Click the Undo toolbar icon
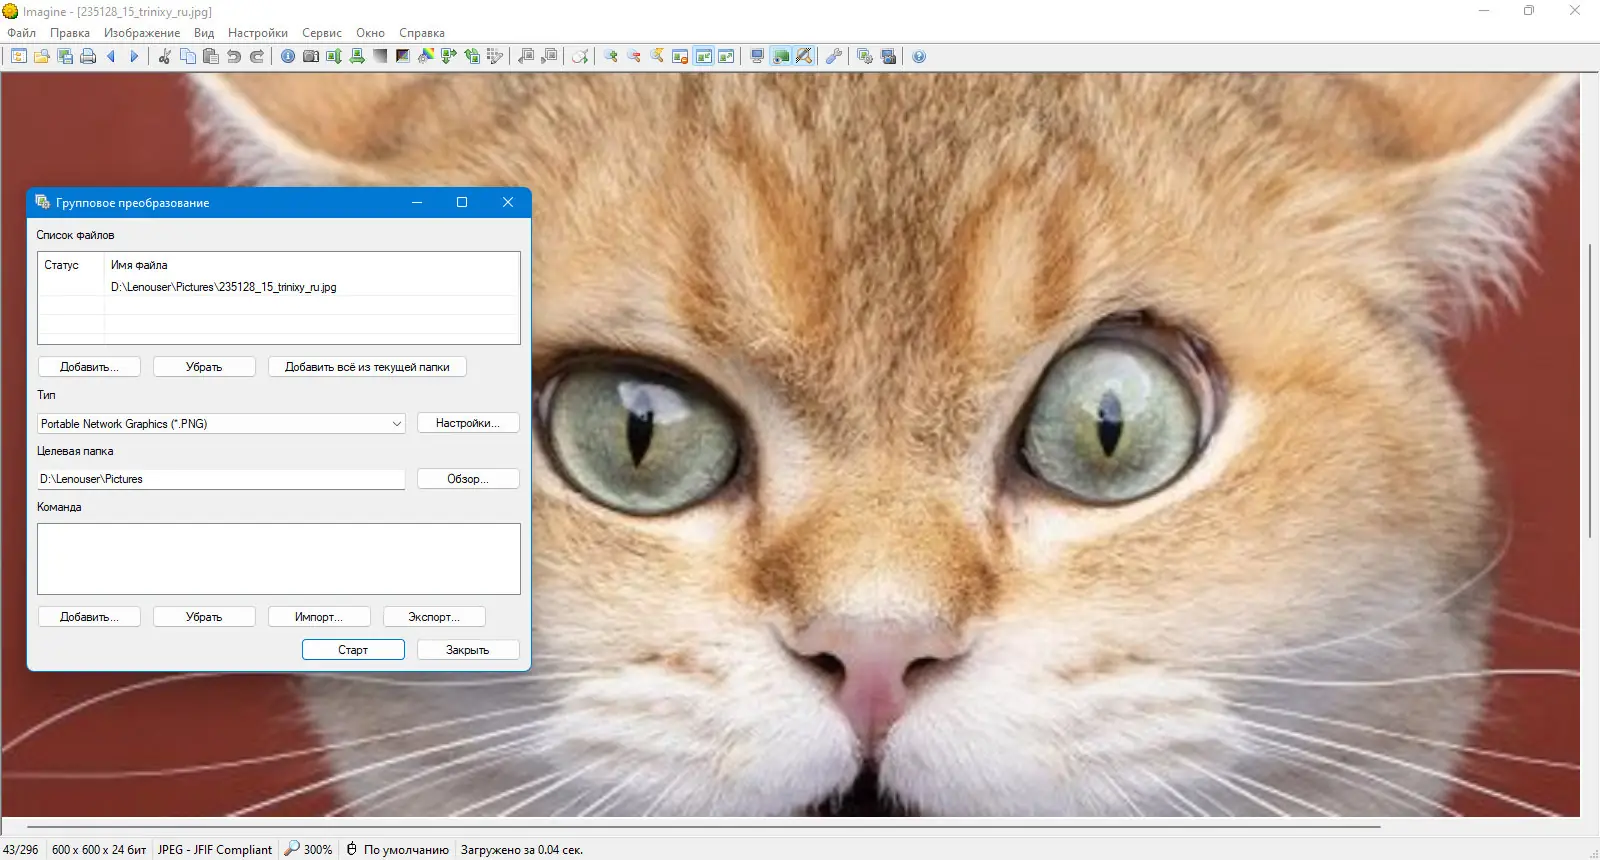This screenshot has width=1600, height=860. (x=234, y=57)
